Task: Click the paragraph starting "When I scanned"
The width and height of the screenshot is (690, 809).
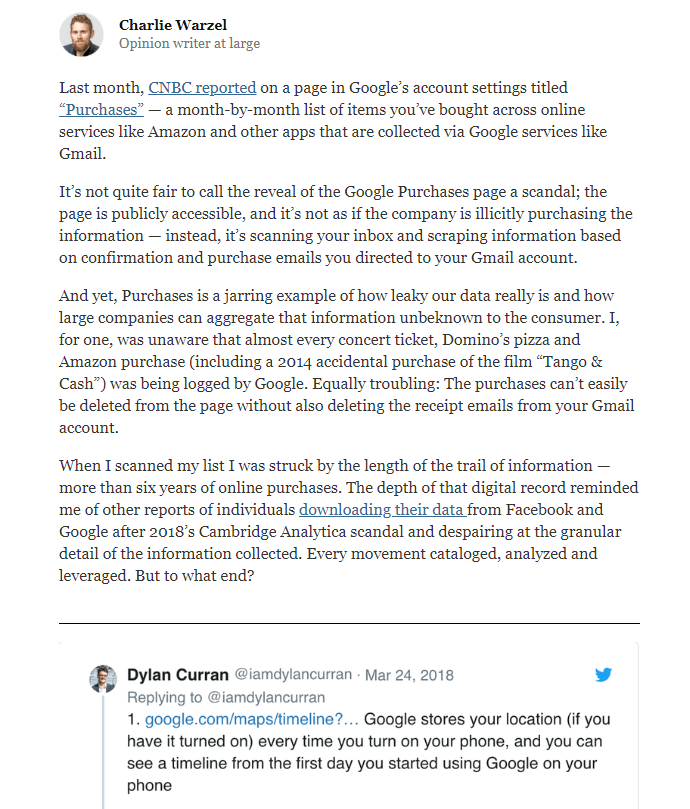Action: [x=348, y=521]
